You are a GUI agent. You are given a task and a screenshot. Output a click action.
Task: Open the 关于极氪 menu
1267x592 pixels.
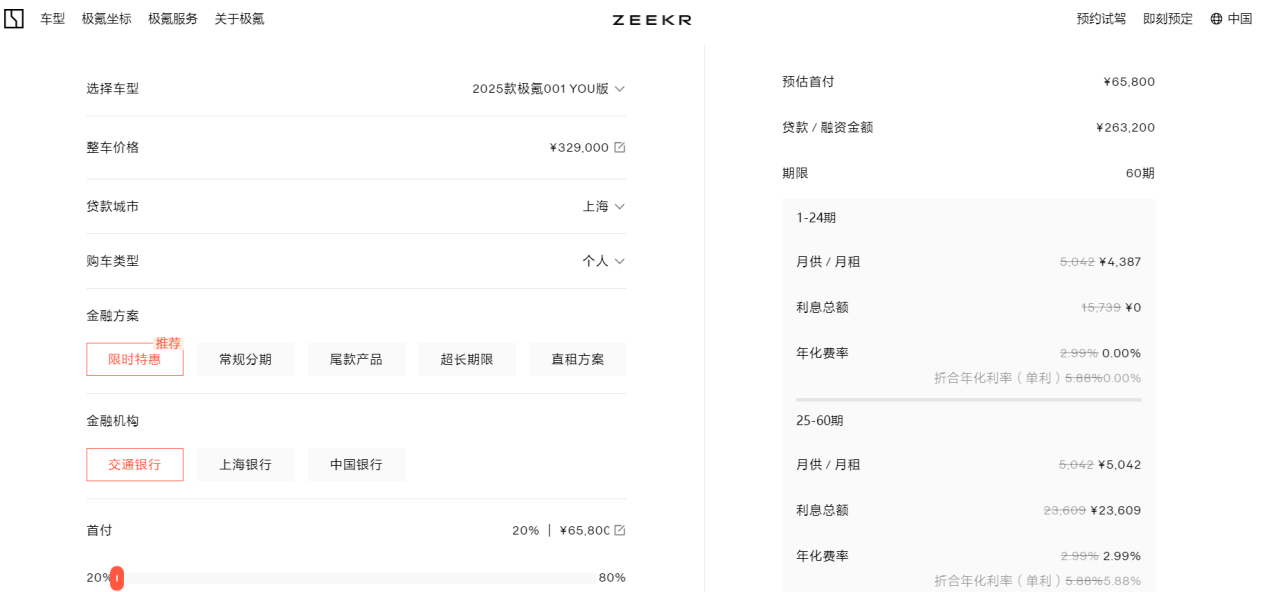pyautogui.click(x=239, y=18)
